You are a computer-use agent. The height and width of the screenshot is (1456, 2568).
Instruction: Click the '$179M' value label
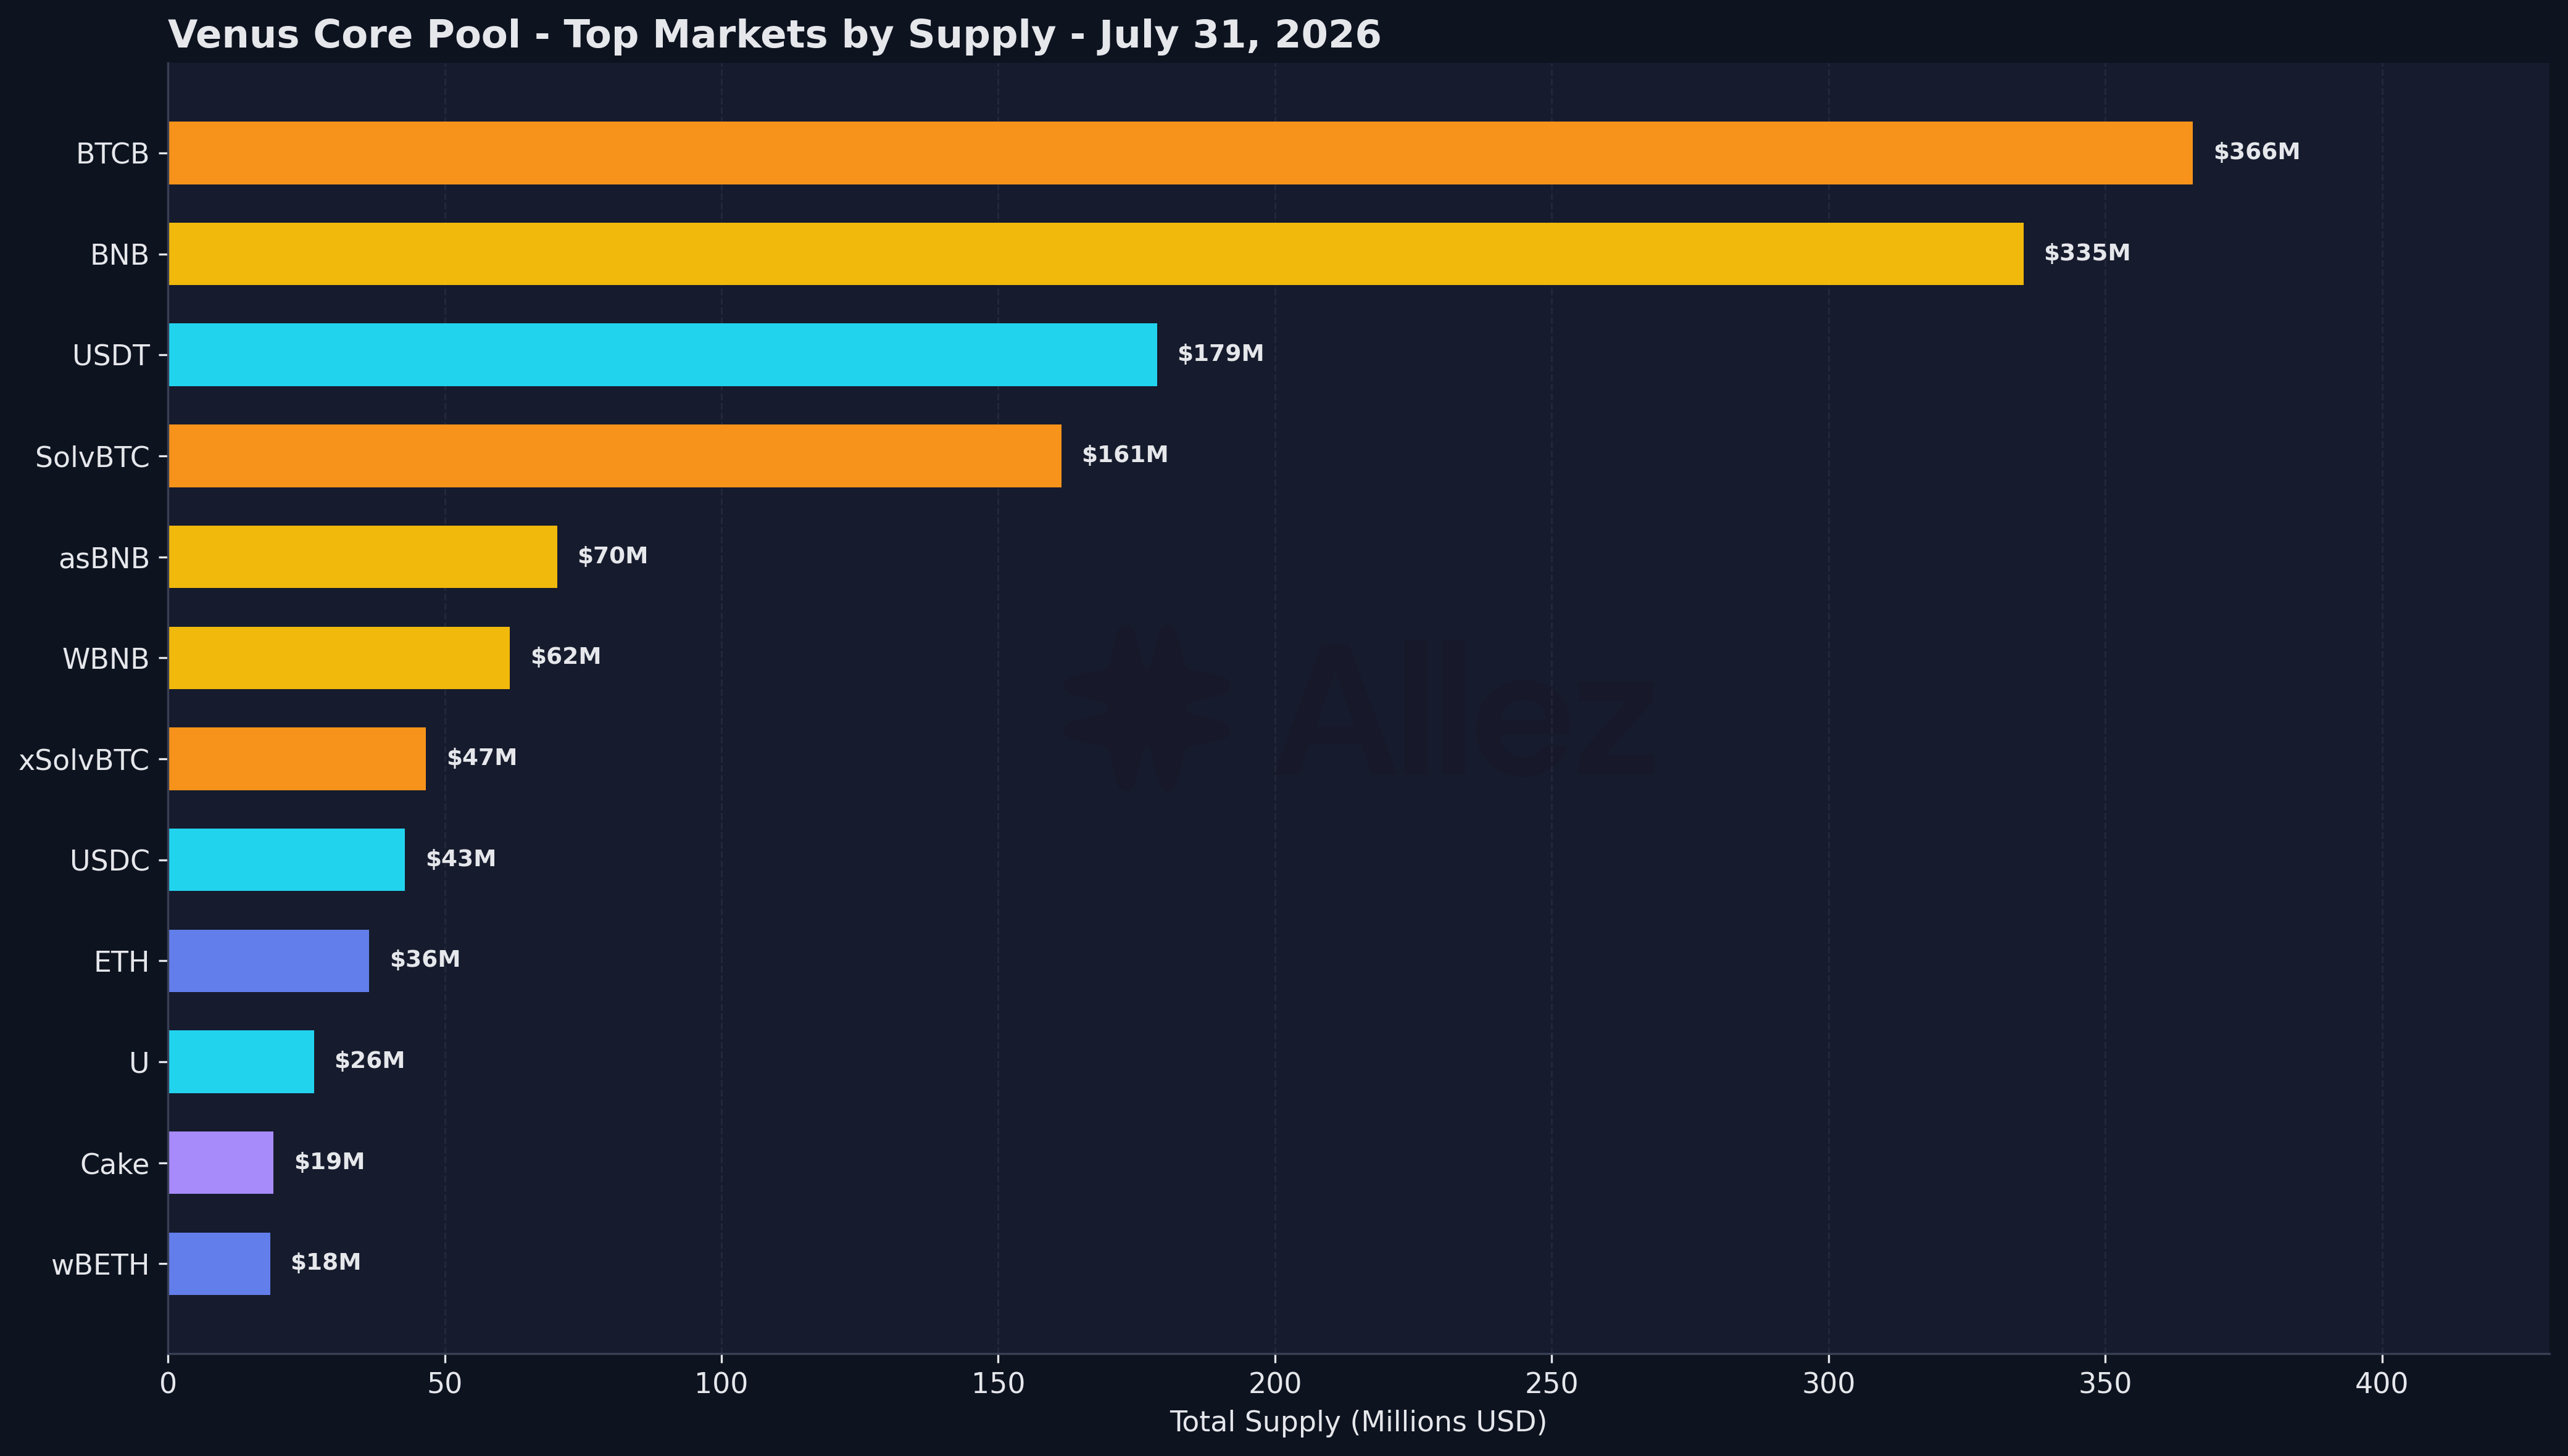coord(1220,354)
